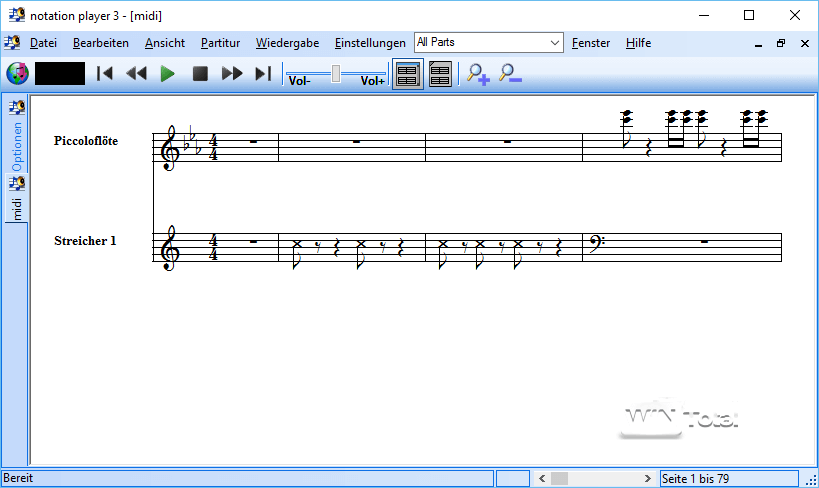Open the Ansicht menu
This screenshot has width=819, height=488.
[165, 43]
